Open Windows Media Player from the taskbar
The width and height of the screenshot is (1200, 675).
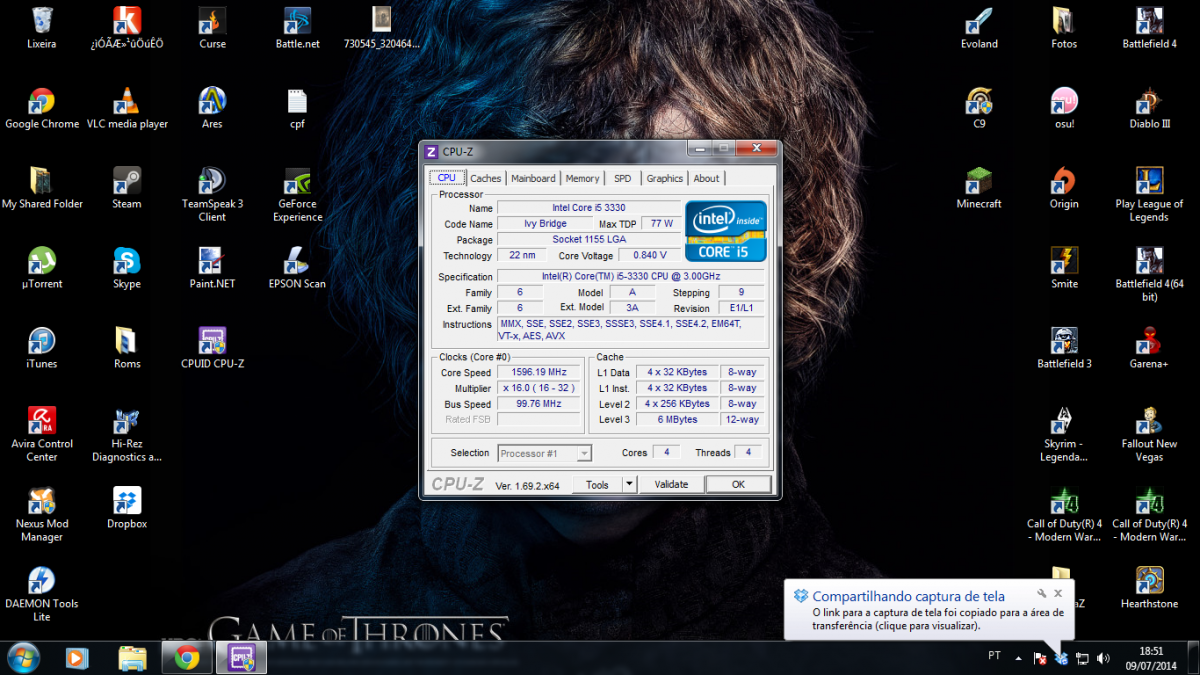(x=76, y=657)
